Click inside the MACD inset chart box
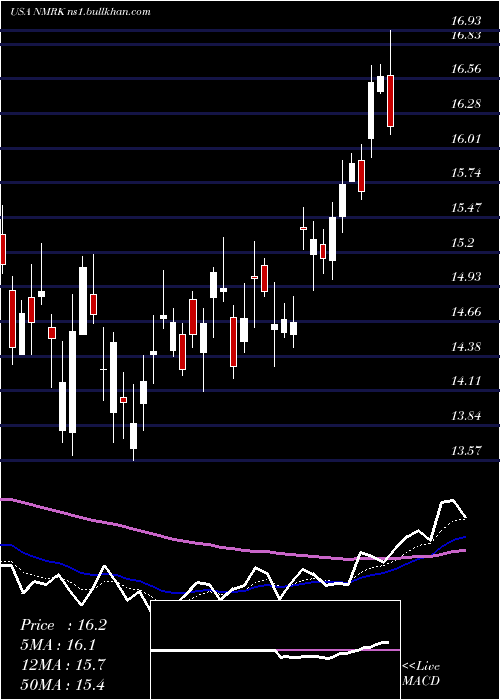 click(x=275, y=650)
